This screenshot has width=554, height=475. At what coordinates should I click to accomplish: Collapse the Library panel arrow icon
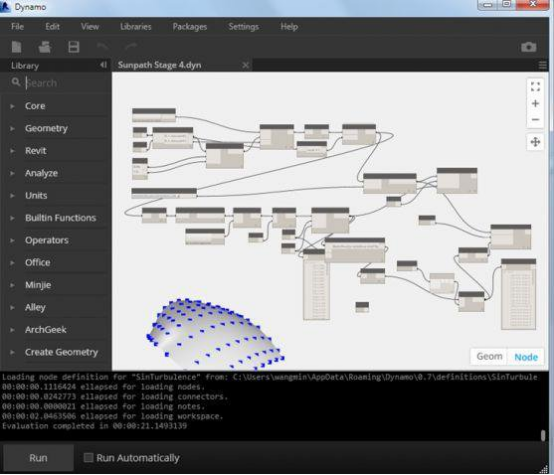tap(103, 65)
